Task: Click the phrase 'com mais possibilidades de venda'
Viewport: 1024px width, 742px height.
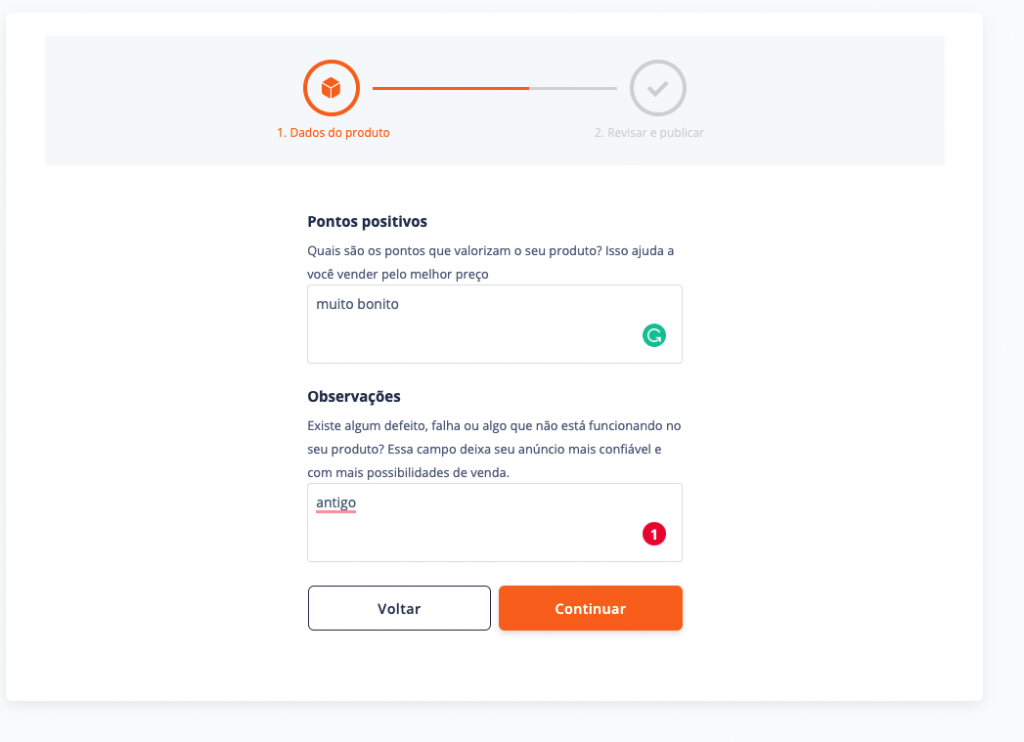Action: pyautogui.click(x=408, y=472)
